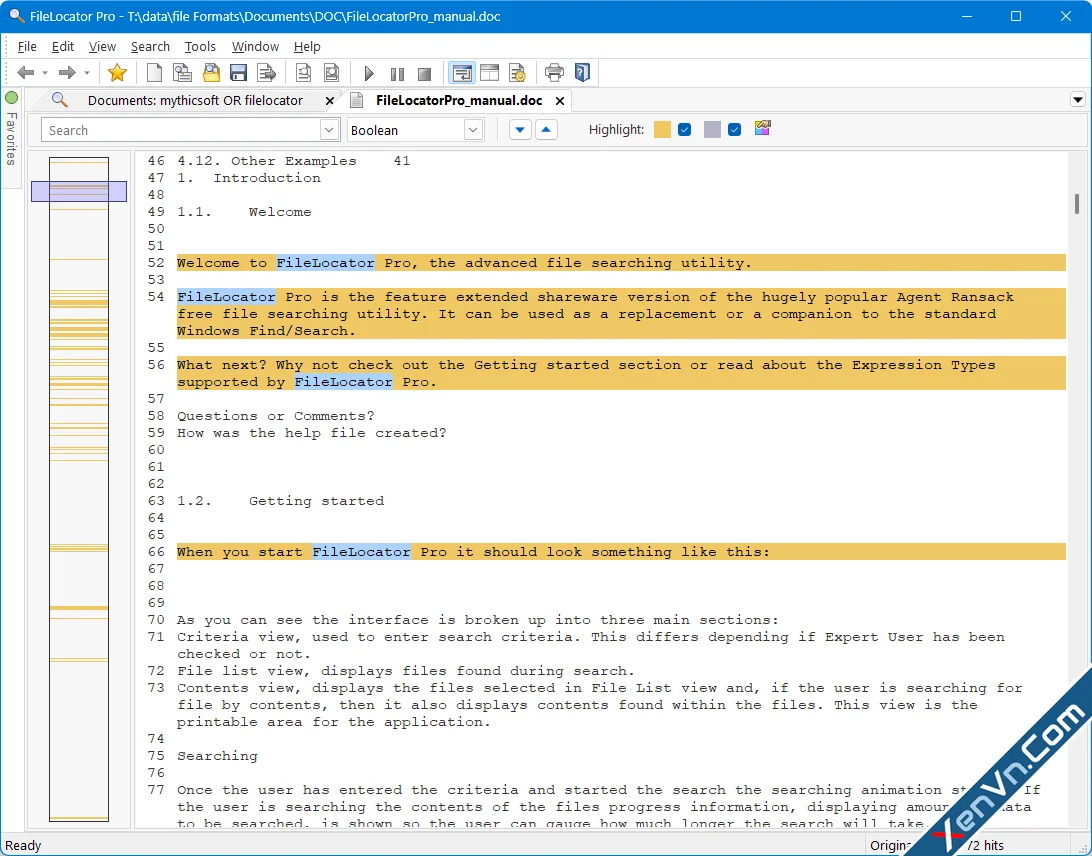Open the highlight color palette icon
1092x856 pixels.
pyautogui.click(x=763, y=128)
